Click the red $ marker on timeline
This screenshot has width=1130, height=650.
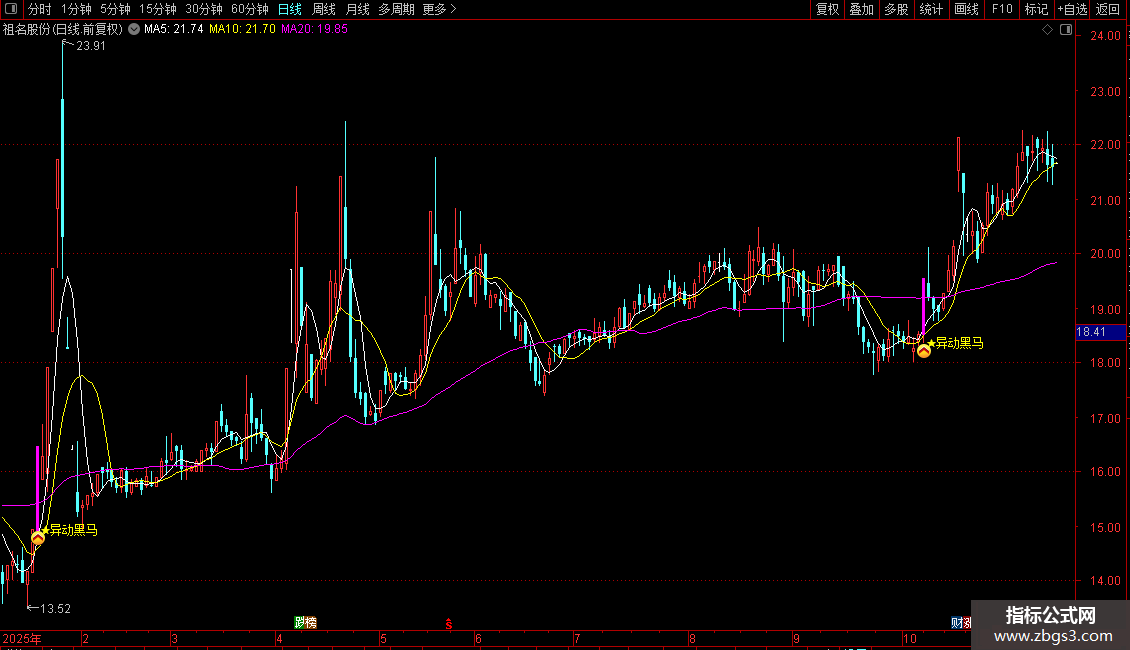pos(448,624)
